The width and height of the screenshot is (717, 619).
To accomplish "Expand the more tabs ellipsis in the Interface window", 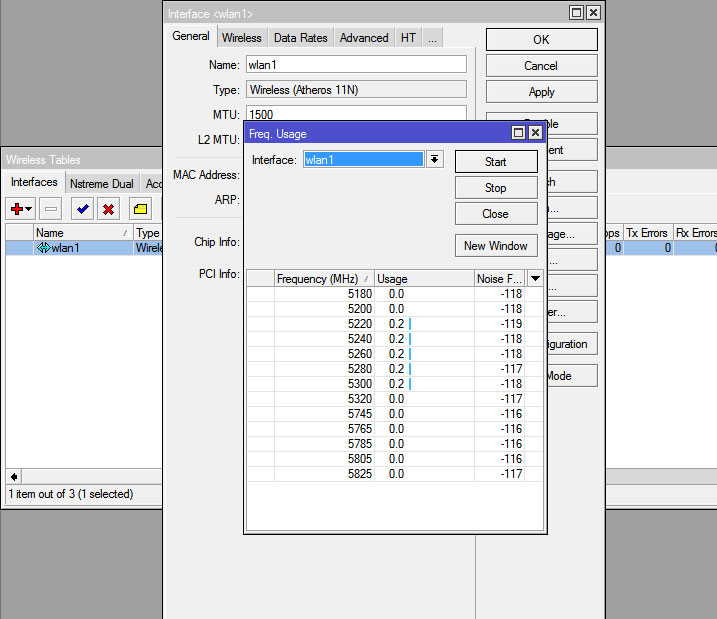I will pos(432,38).
